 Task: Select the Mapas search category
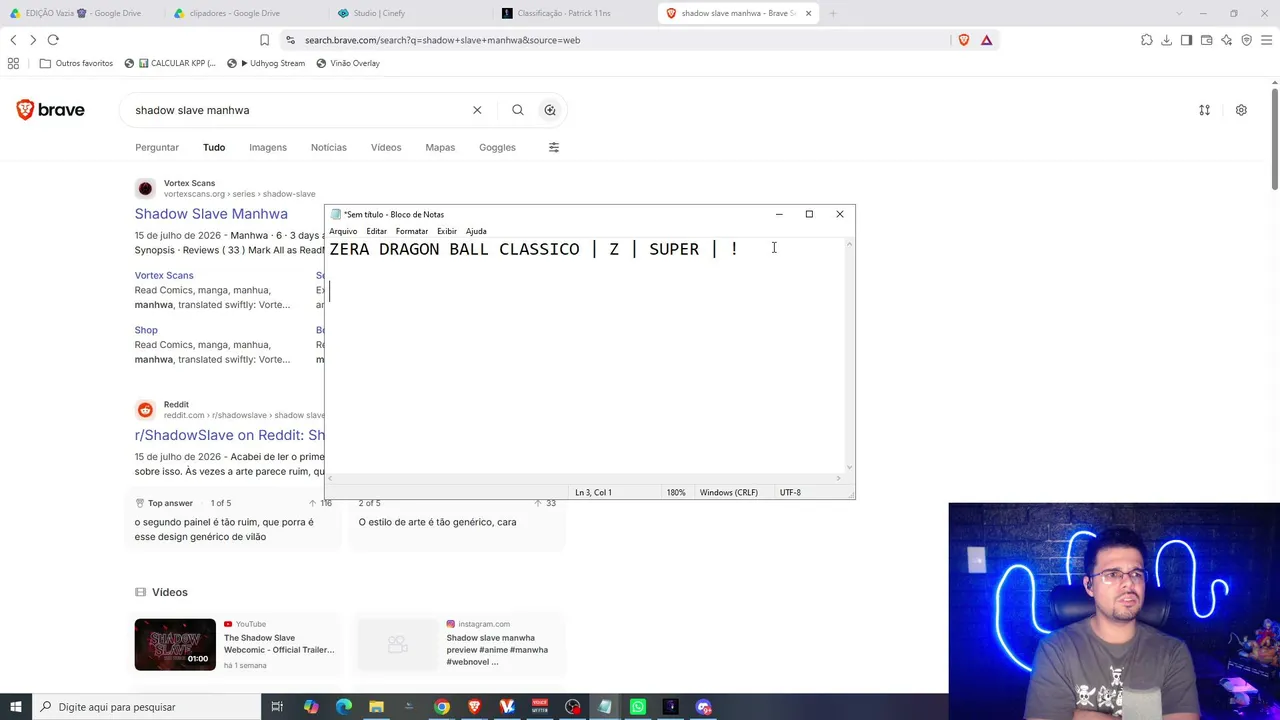pyautogui.click(x=440, y=147)
